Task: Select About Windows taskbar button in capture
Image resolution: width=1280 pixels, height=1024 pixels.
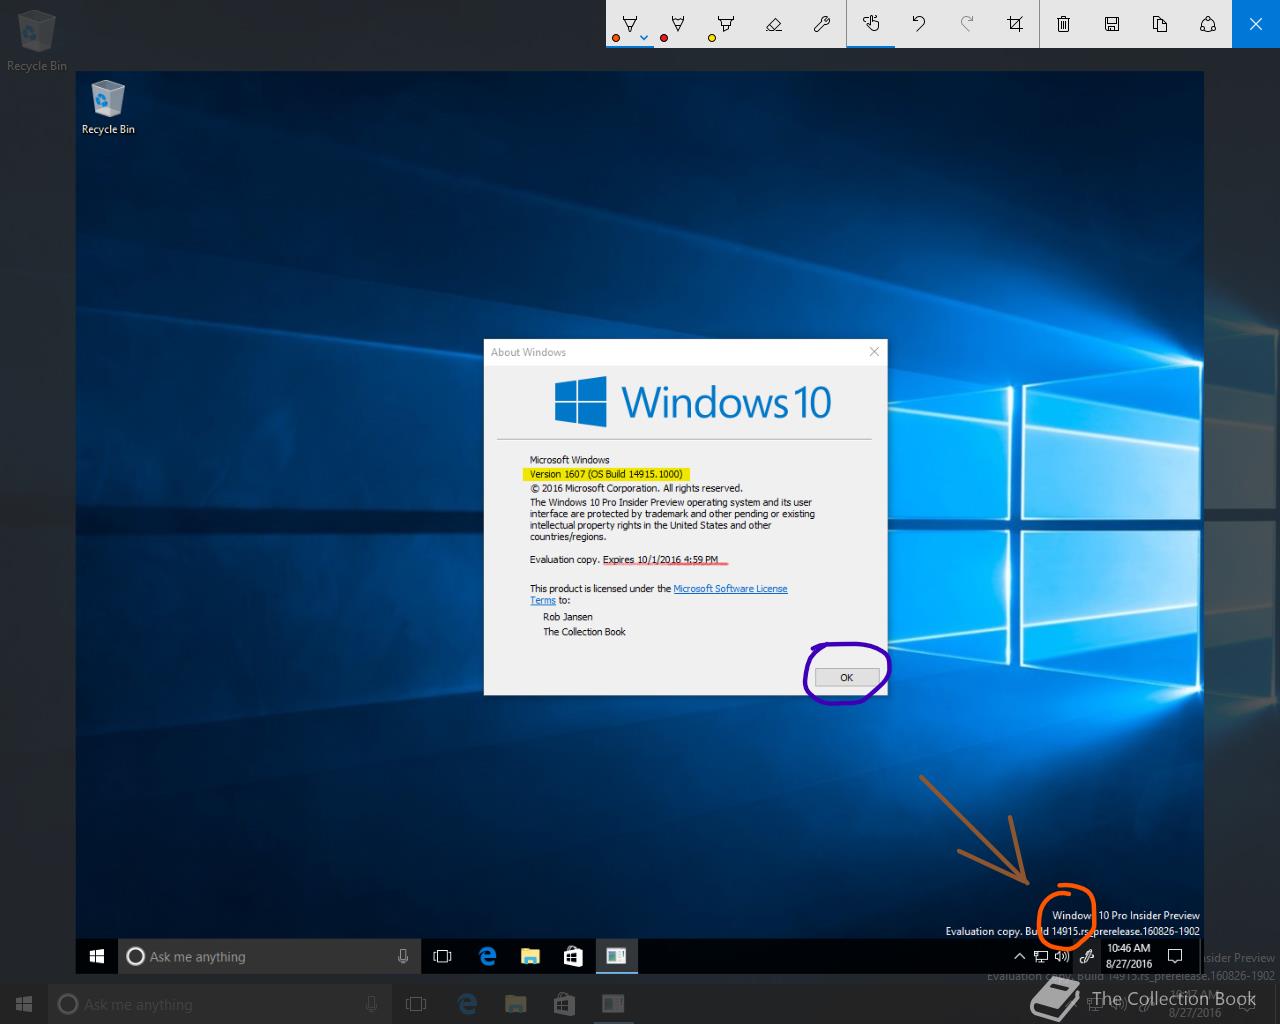Action: pyautogui.click(x=617, y=956)
